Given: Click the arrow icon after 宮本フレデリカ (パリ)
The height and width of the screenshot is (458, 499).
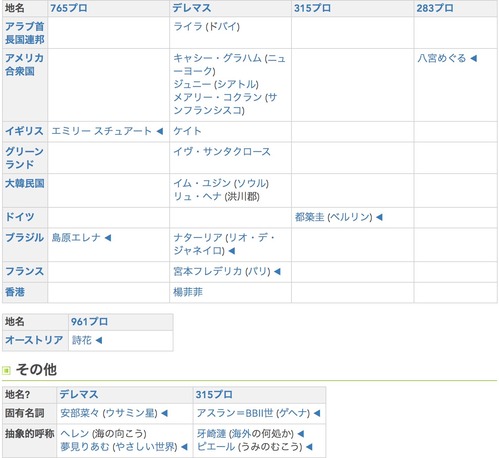Looking at the screenshot, I should [277, 272].
